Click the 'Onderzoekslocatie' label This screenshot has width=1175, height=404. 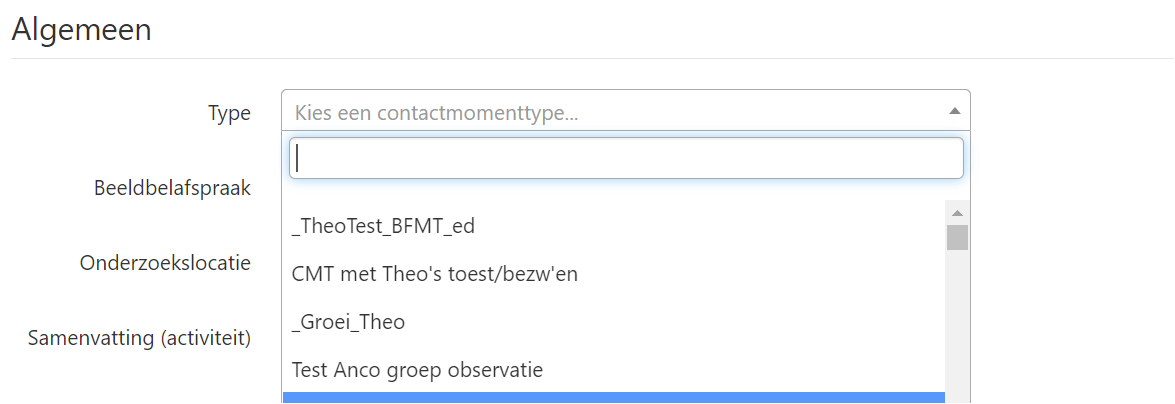[x=165, y=263]
